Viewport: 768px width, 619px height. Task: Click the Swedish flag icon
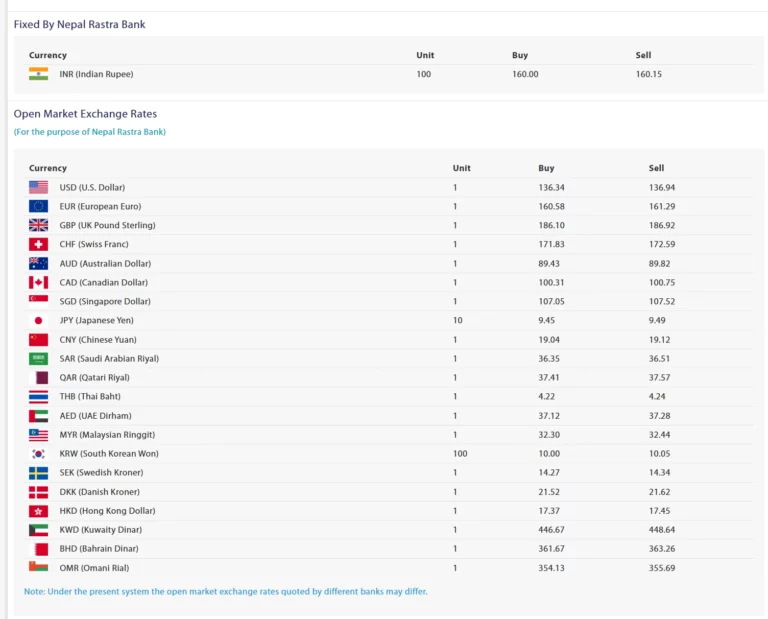[38, 473]
